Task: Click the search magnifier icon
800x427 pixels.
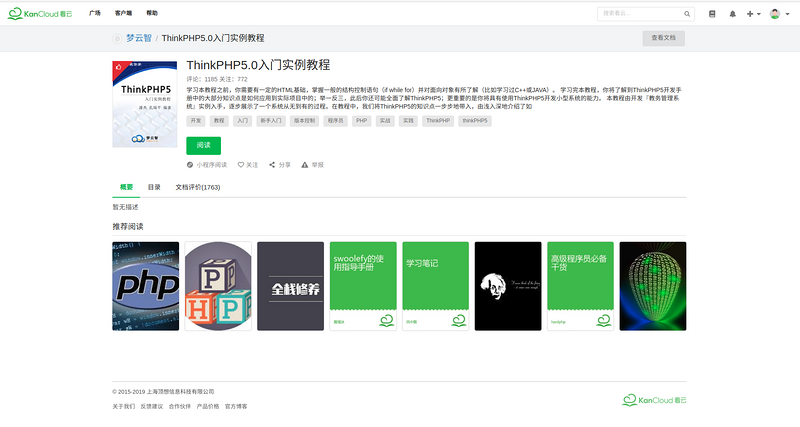Action: (x=687, y=14)
